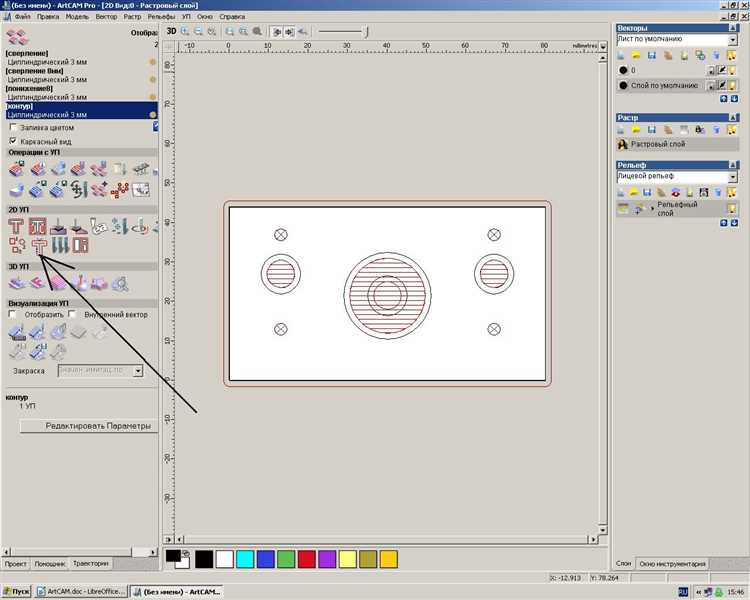Move relief layer down with blue arrow

pyautogui.click(x=734, y=223)
